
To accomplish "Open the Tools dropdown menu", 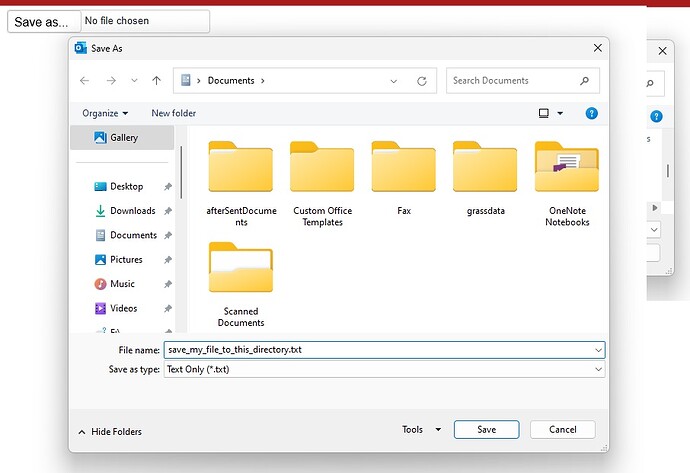I will (x=421, y=429).
